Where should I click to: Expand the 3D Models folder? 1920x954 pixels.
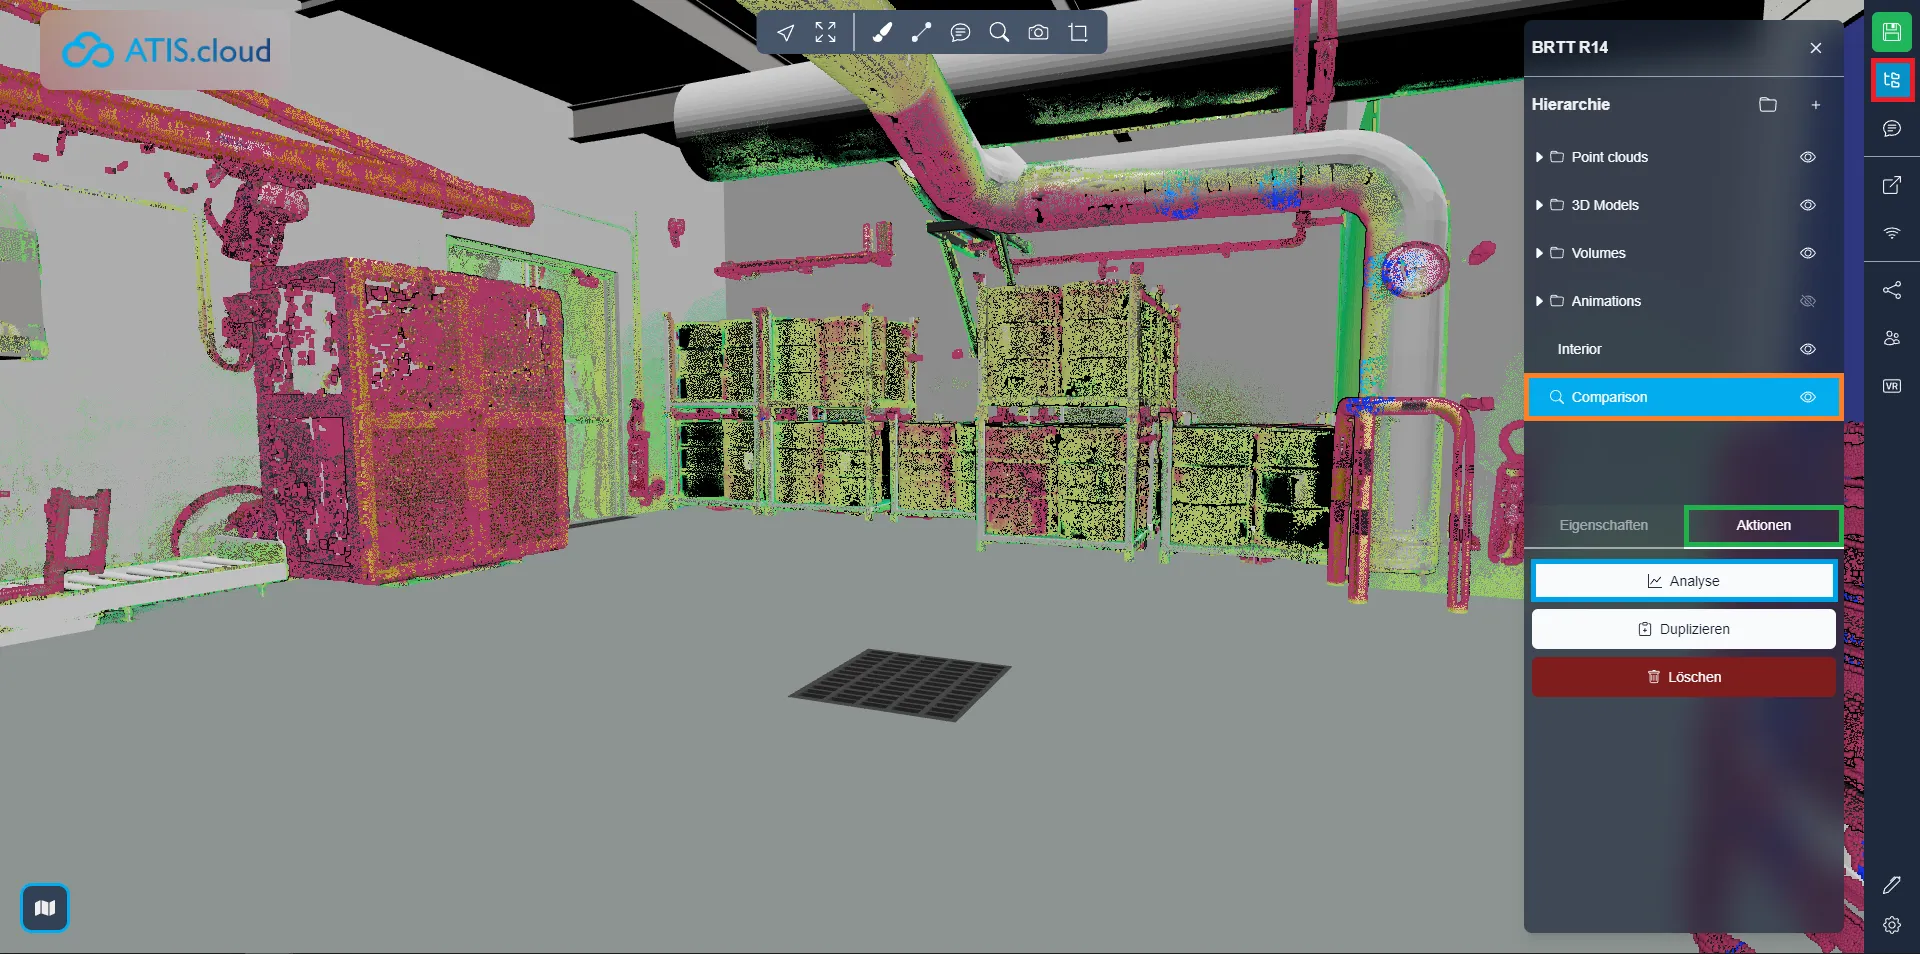(1539, 205)
